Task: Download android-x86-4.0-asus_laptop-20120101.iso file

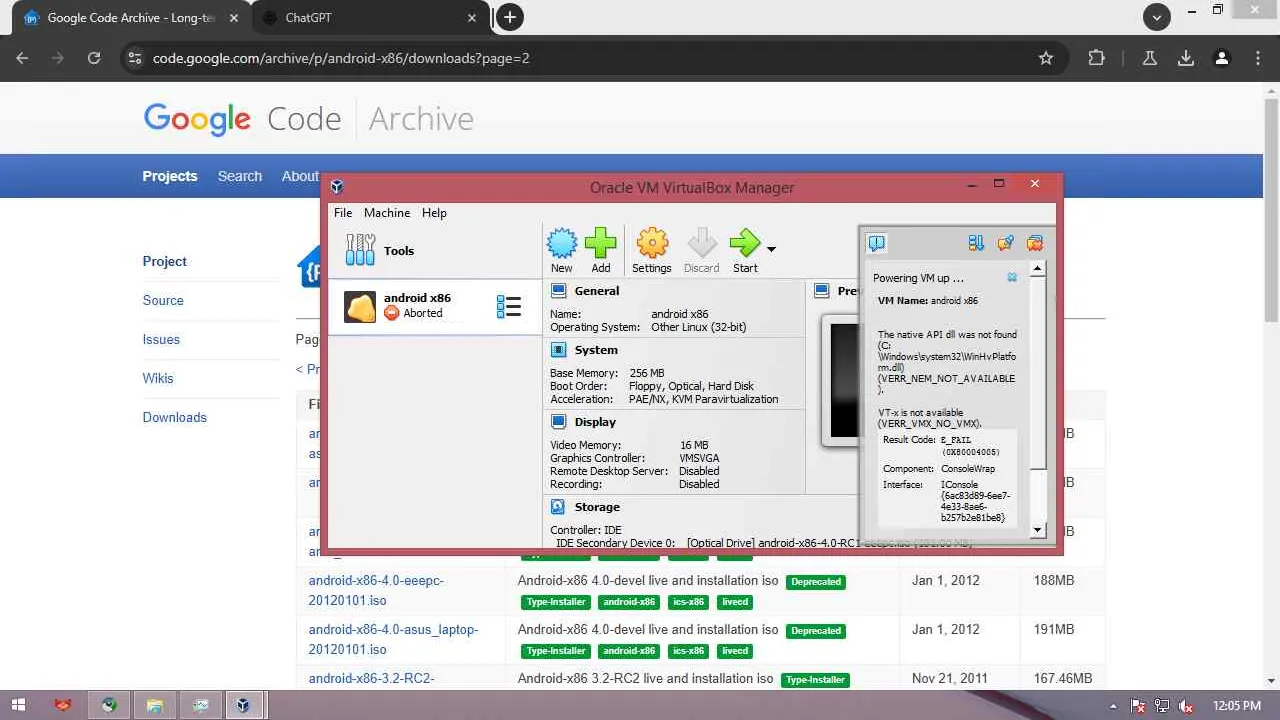Action: point(394,639)
